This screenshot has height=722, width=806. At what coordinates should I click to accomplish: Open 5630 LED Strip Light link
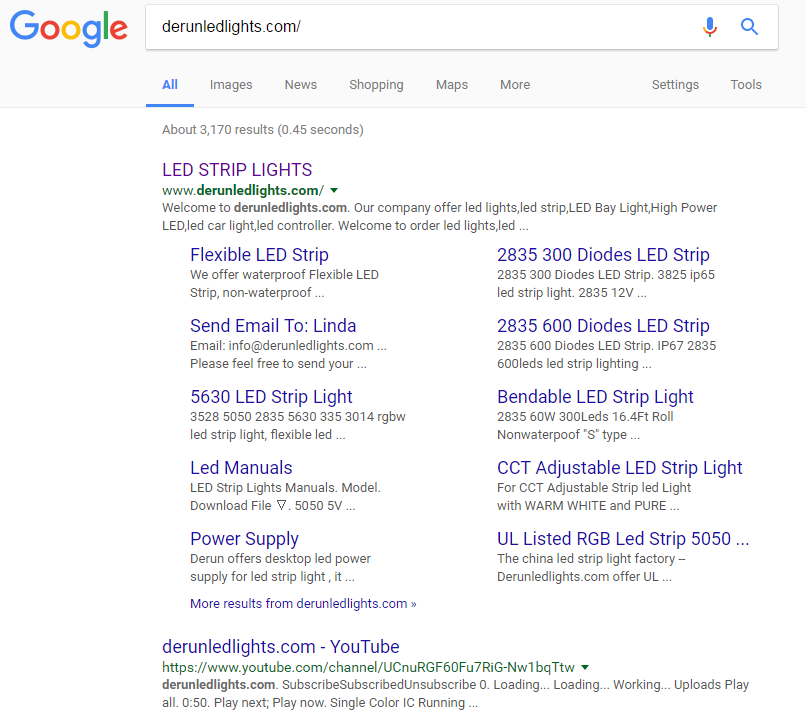pos(271,397)
